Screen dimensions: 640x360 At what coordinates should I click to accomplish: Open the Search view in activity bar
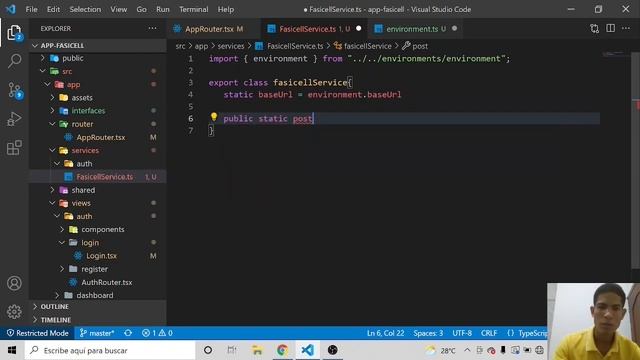tap(14, 61)
